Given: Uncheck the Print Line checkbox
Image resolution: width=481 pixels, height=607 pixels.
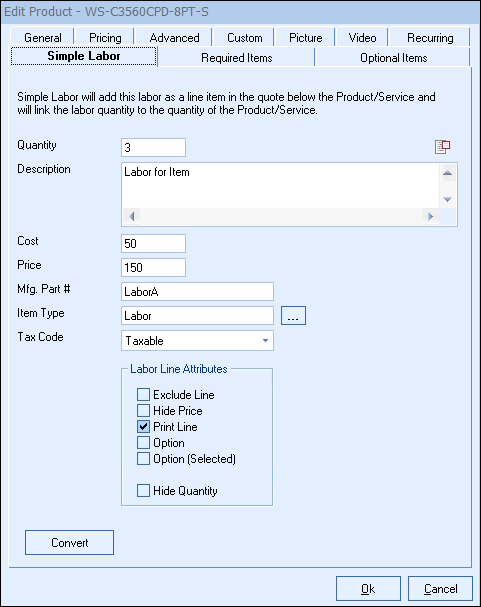Looking at the screenshot, I should pyautogui.click(x=143, y=427).
